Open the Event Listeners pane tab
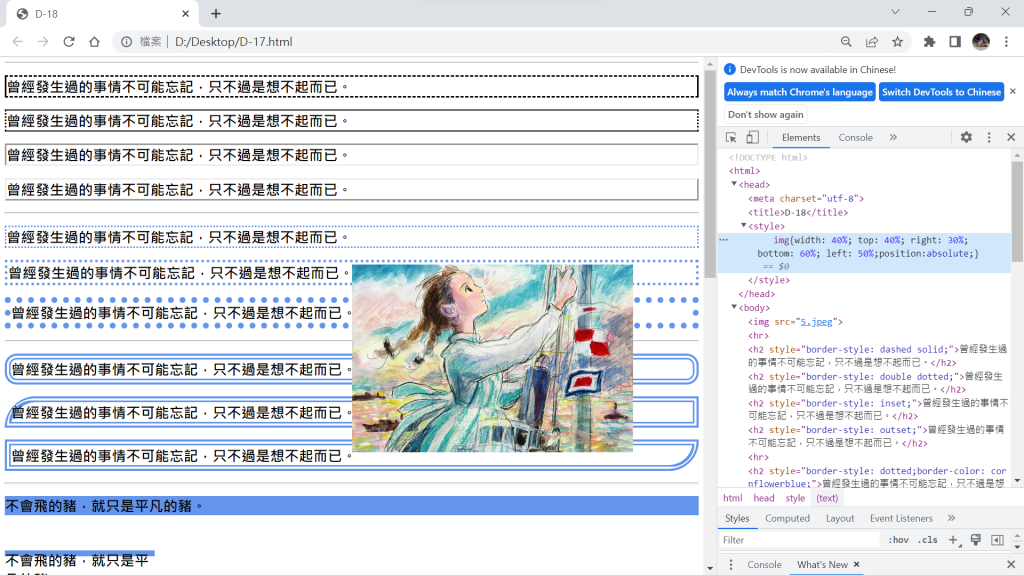1024x576 pixels. [901, 518]
